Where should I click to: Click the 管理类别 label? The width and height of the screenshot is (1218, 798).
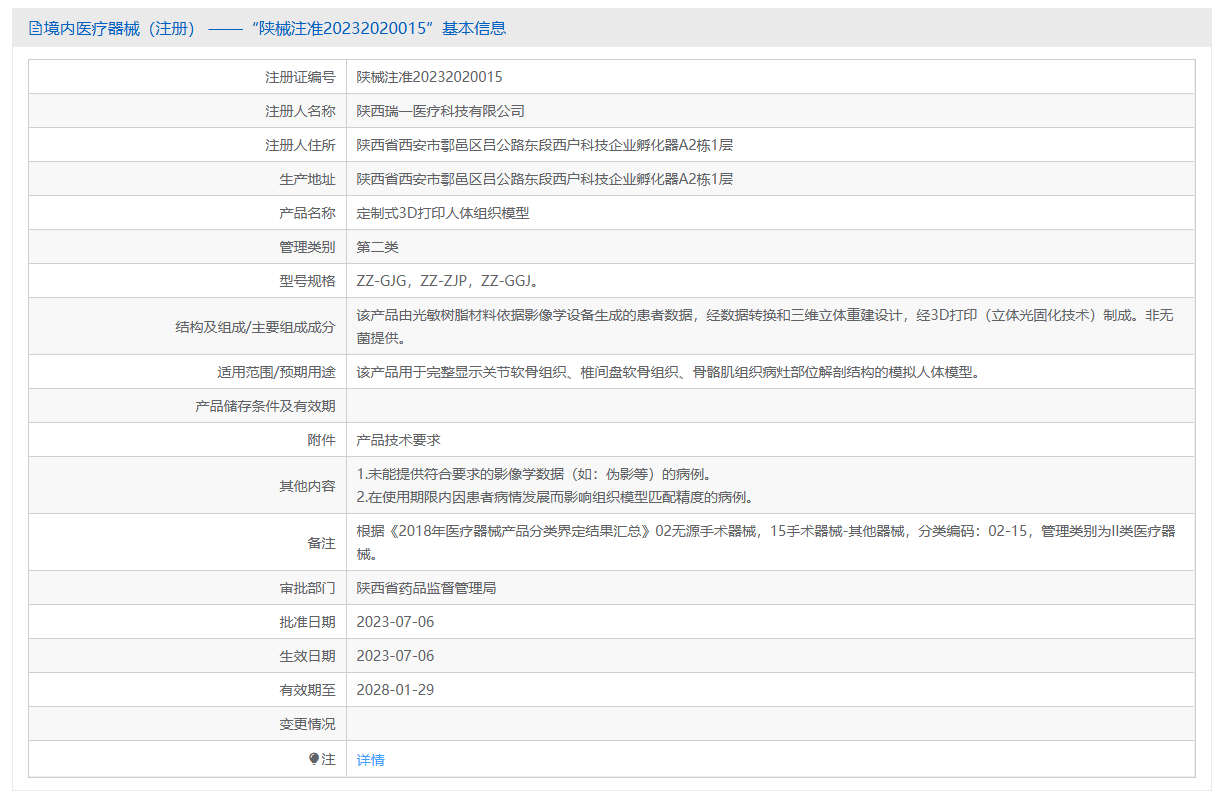(x=307, y=247)
